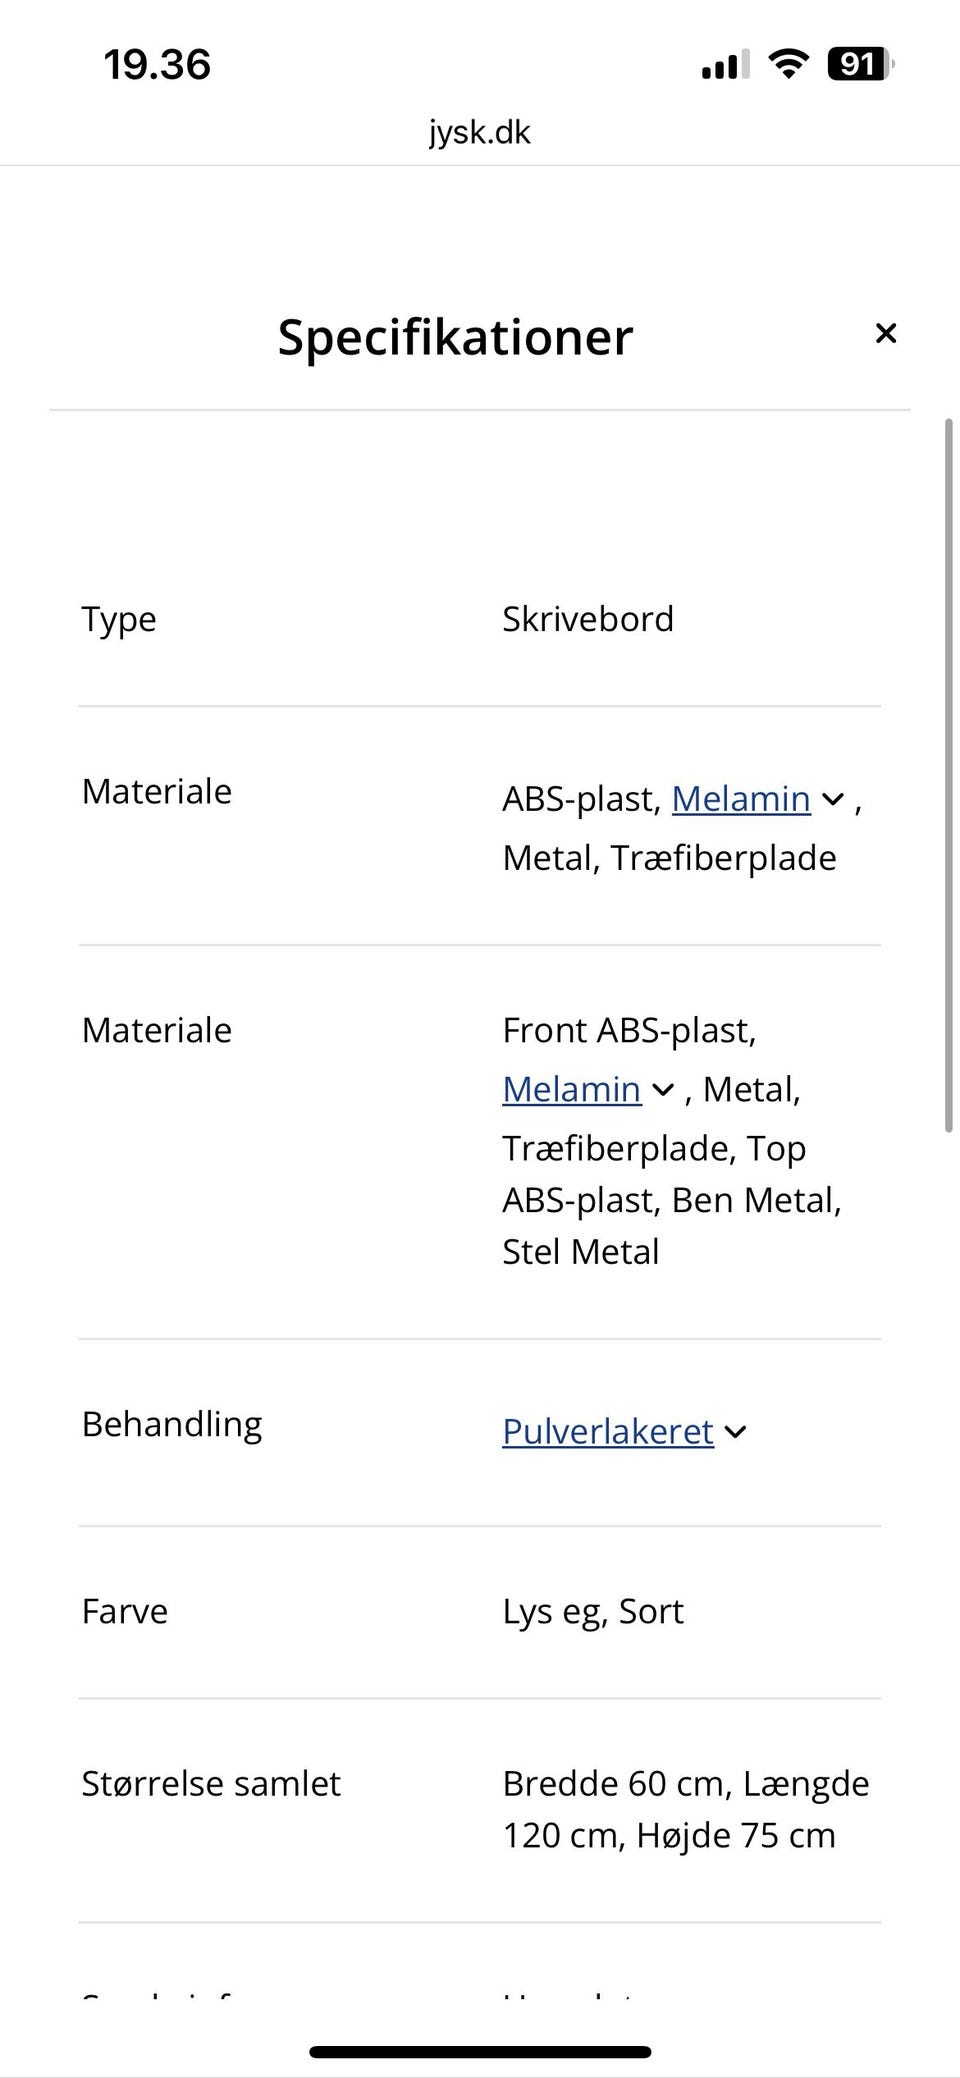This screenshot has height=2078, width=960.
Task: Tap the battery indicator icon
Action: coord(860,64)
